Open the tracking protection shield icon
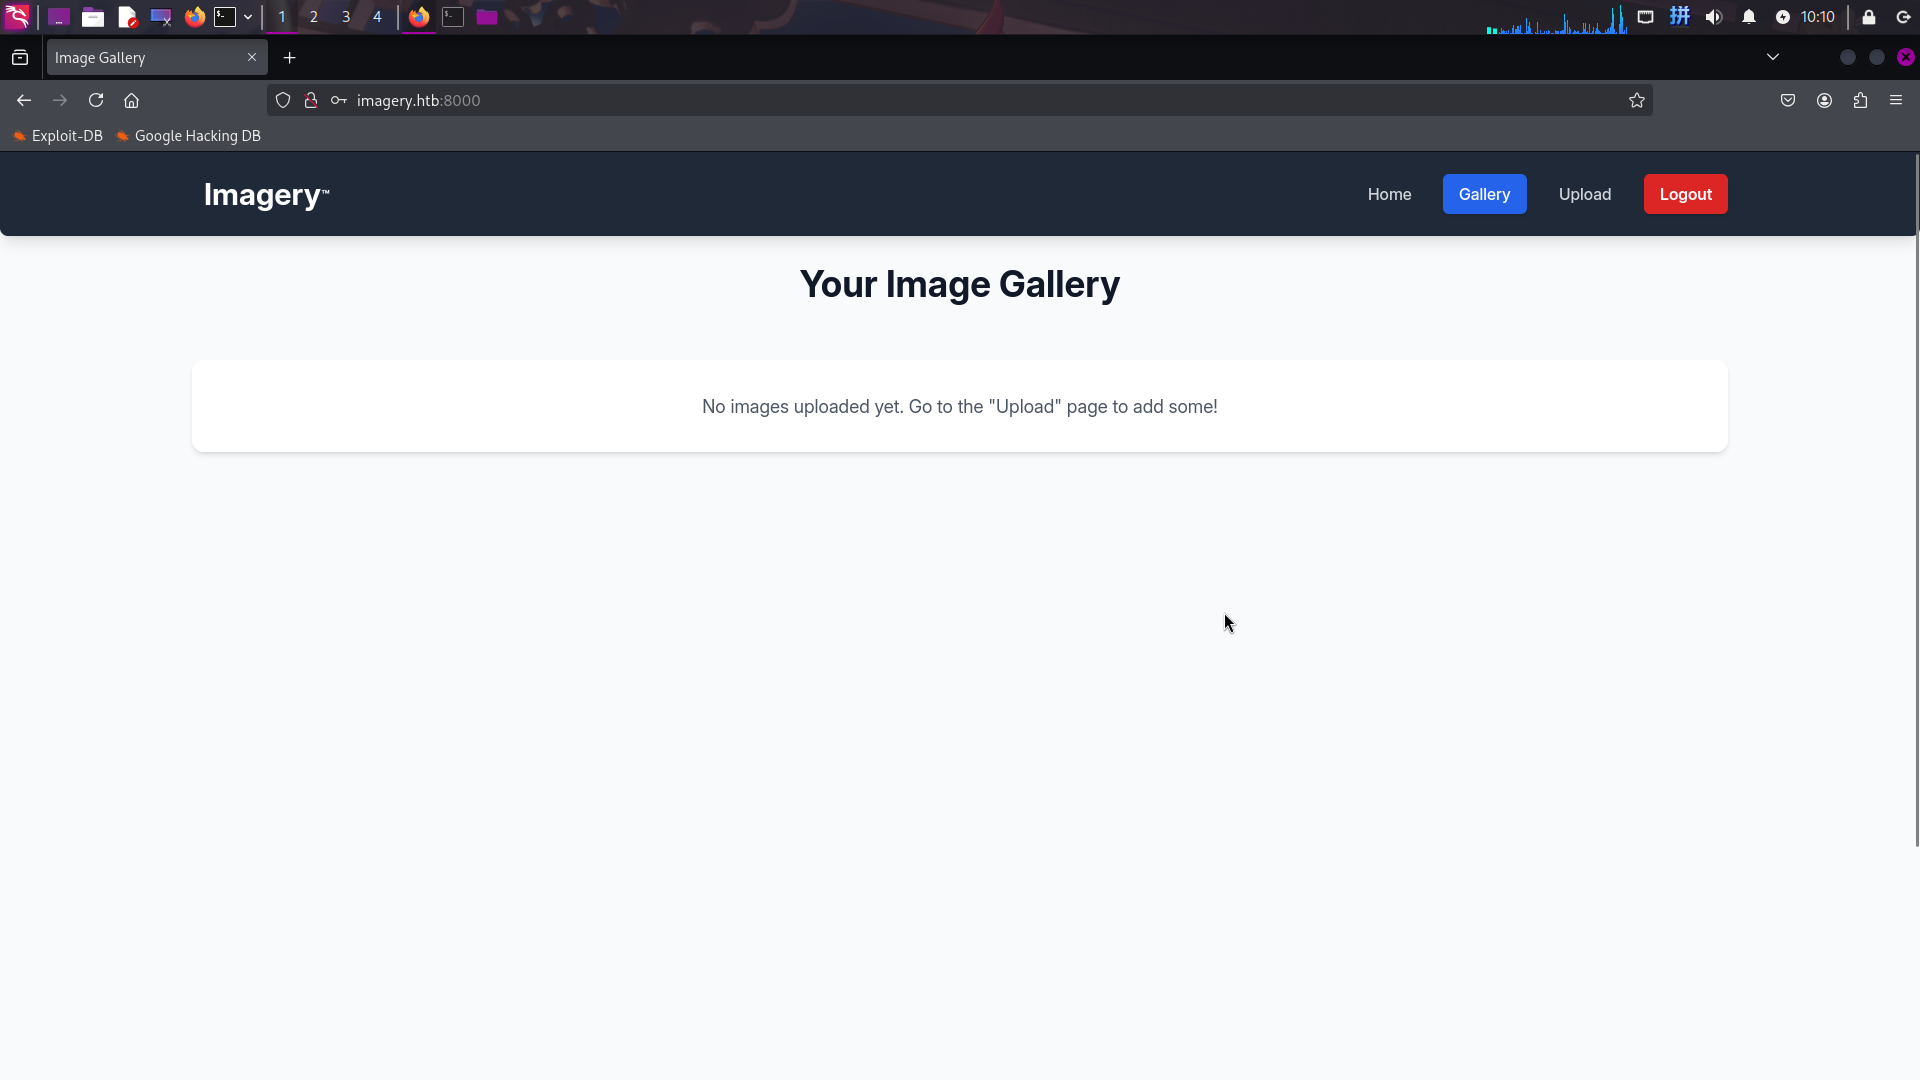1920x1080 pixels. coord(283,100)
